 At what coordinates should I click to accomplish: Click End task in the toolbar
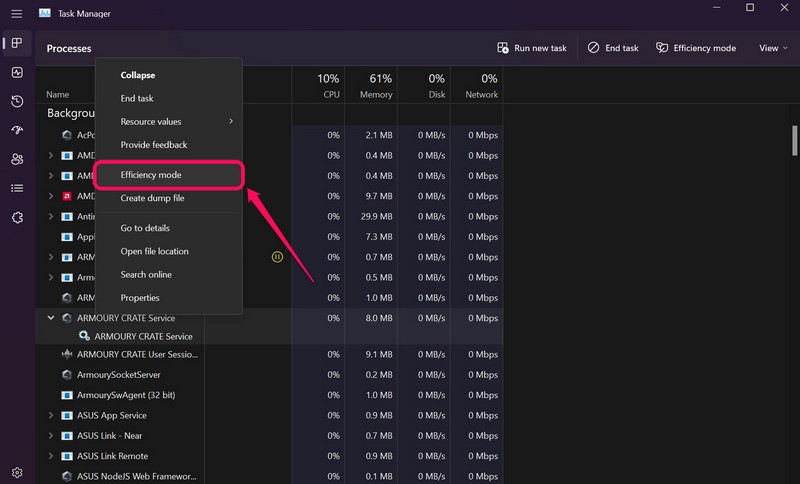click(x=613, y=48)
